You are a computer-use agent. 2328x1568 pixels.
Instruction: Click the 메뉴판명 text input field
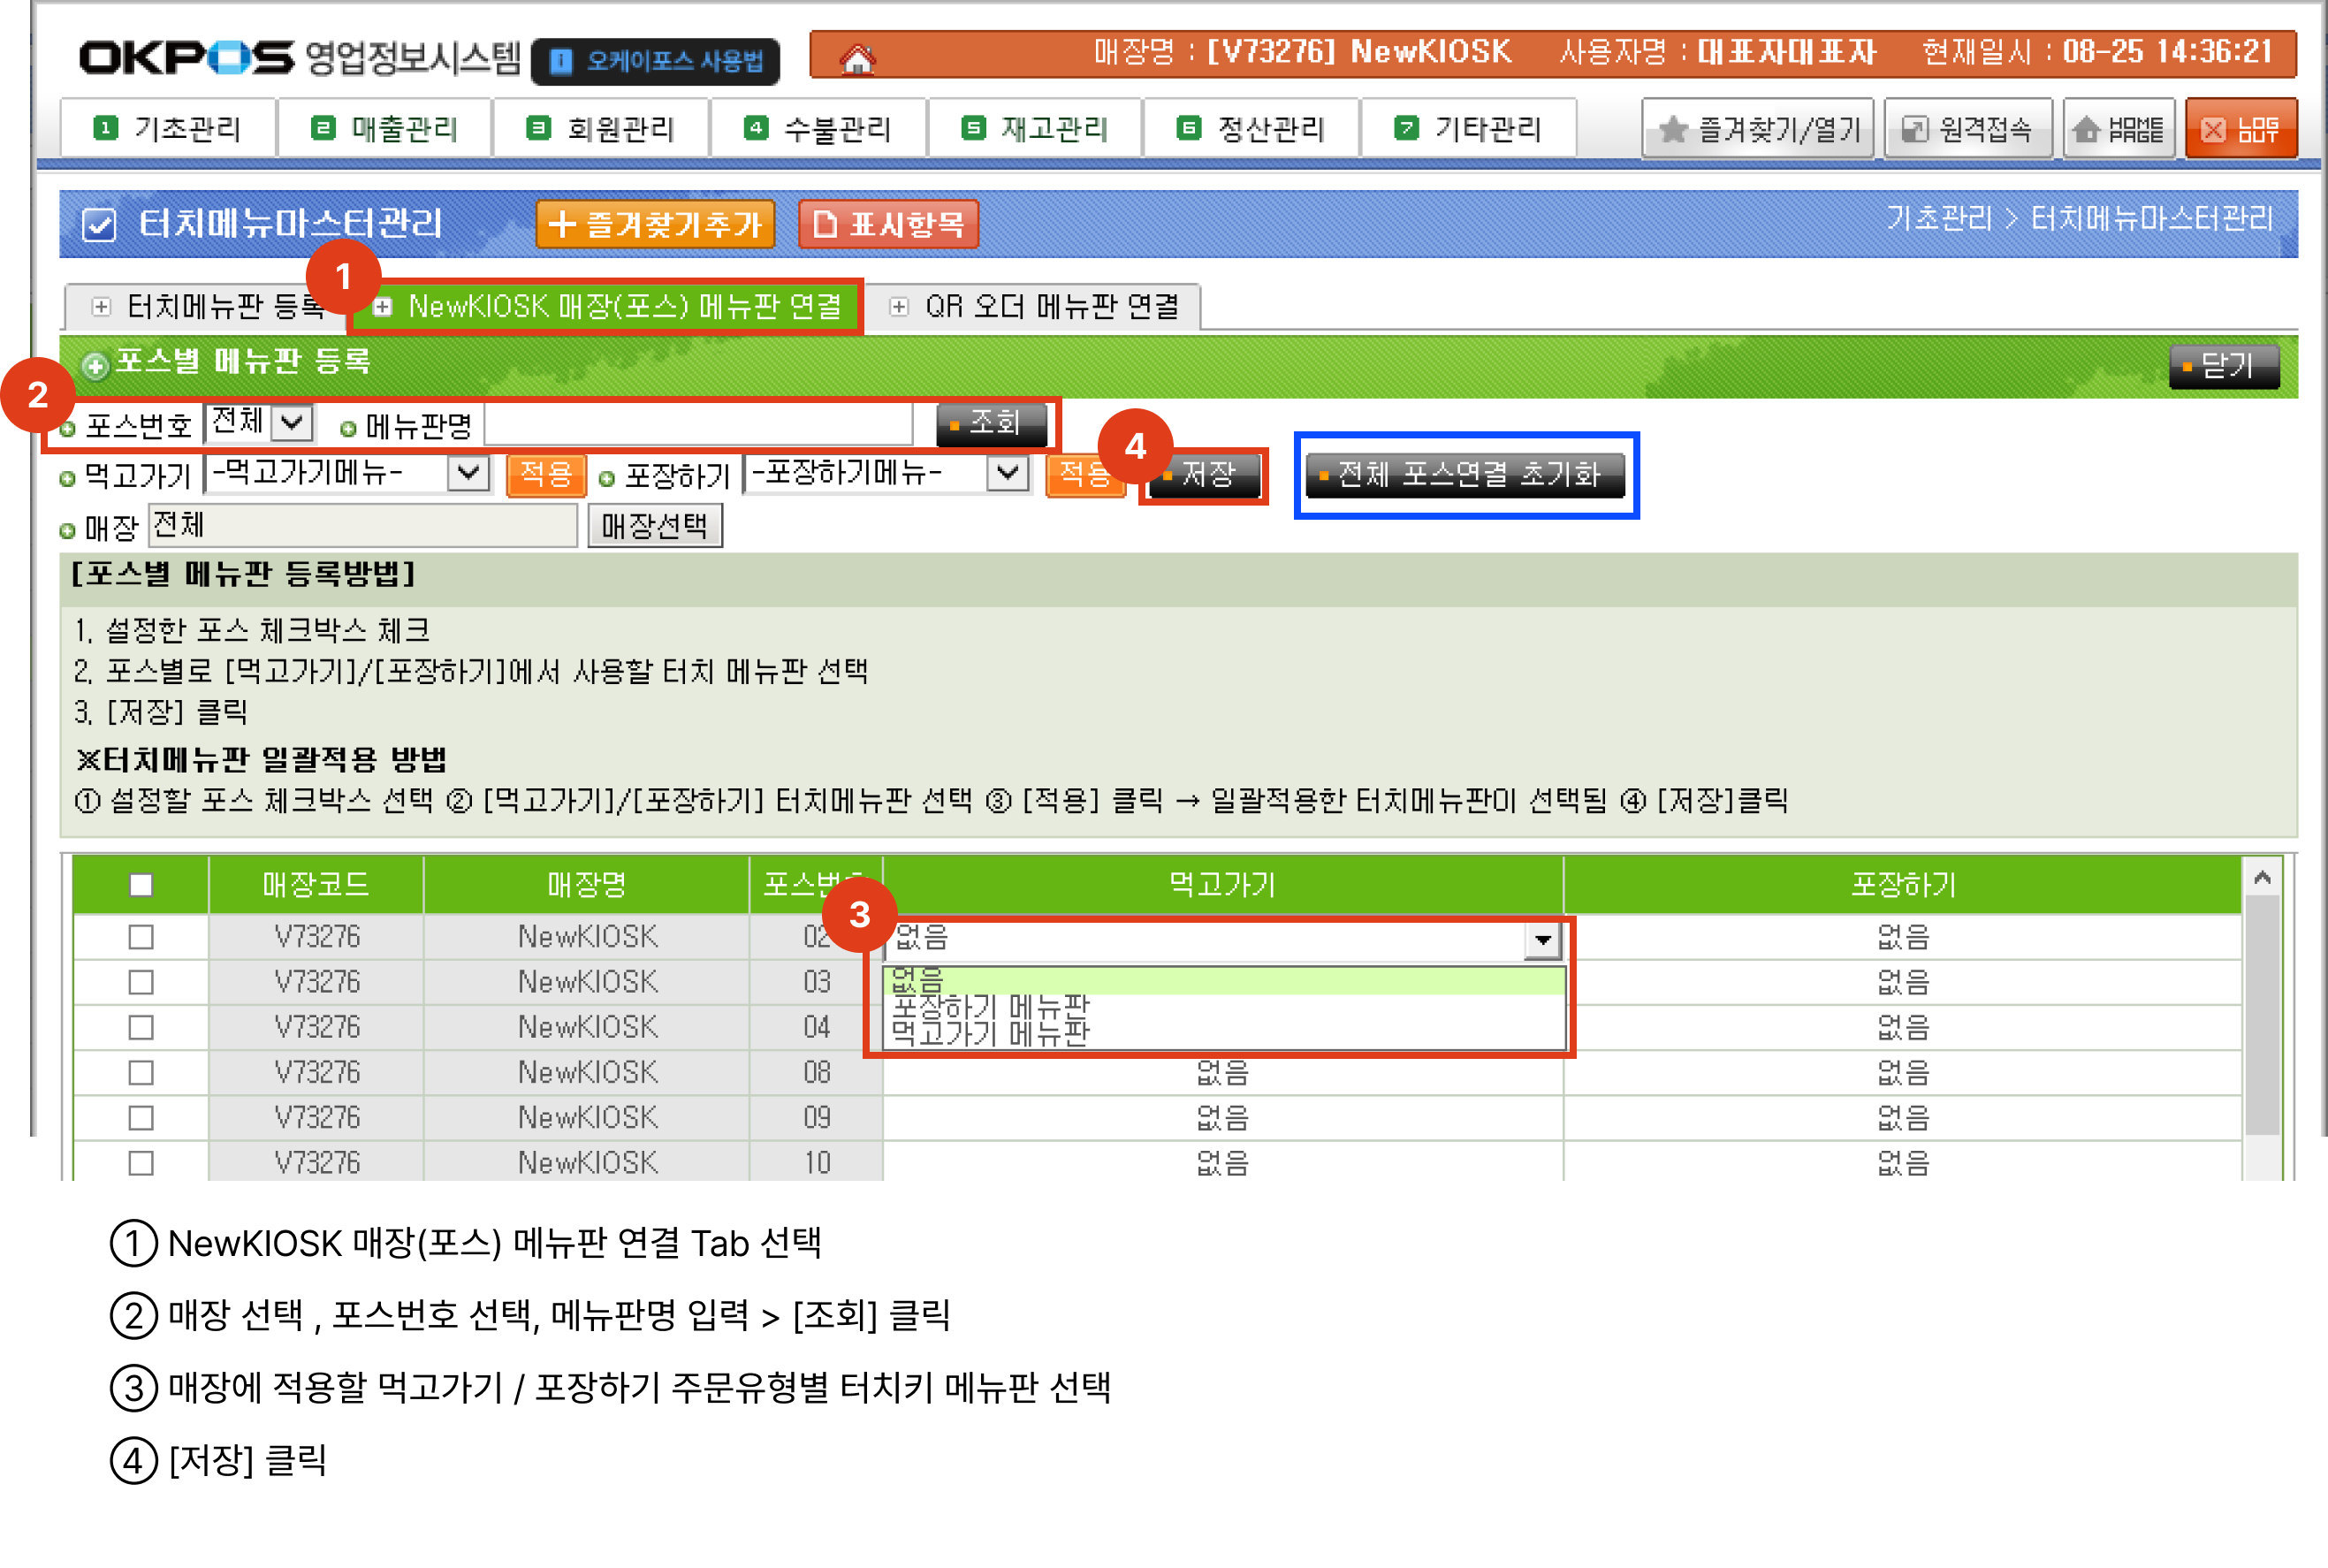tap(697, 425)
